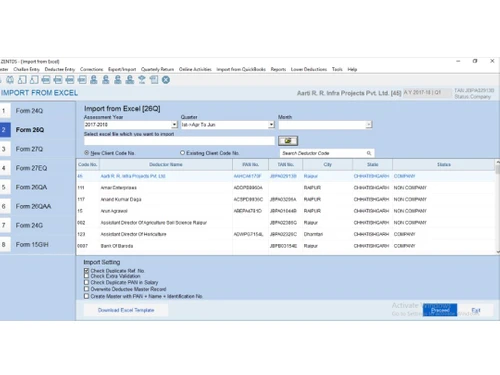Click the document list icon beside the round X
Screen dimensions: 500x375
(x=154, y=80)
